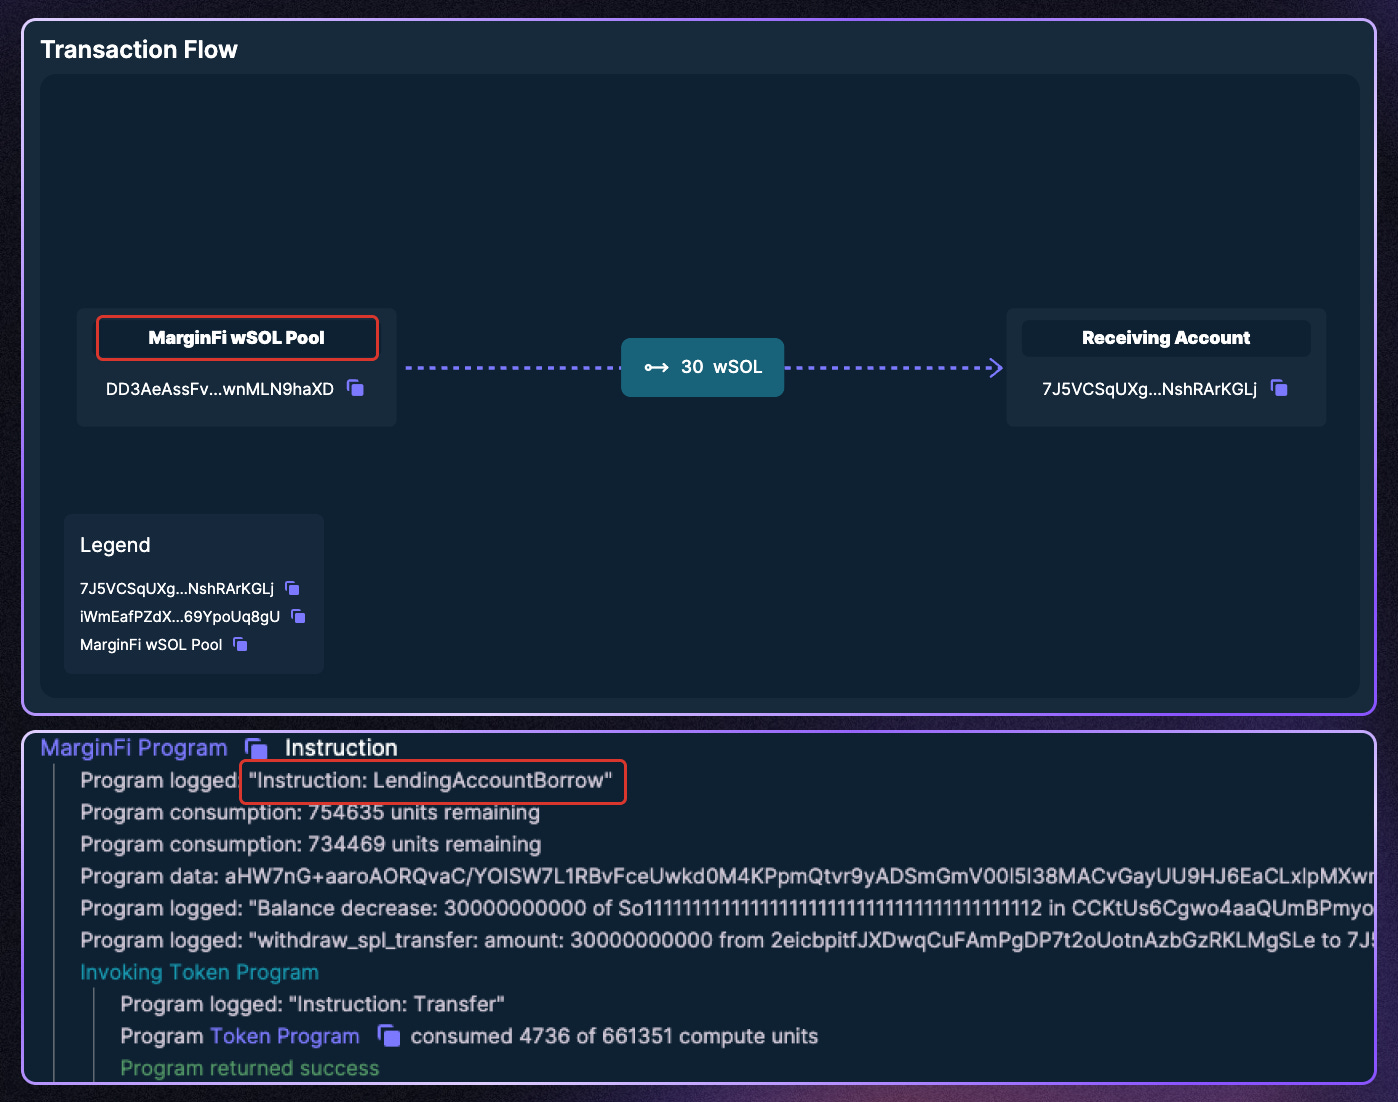Viewport: 1398px width, 1102px height.
Task: Click the "Instruction: Transfer" log line
Action: click(312, 1004)
